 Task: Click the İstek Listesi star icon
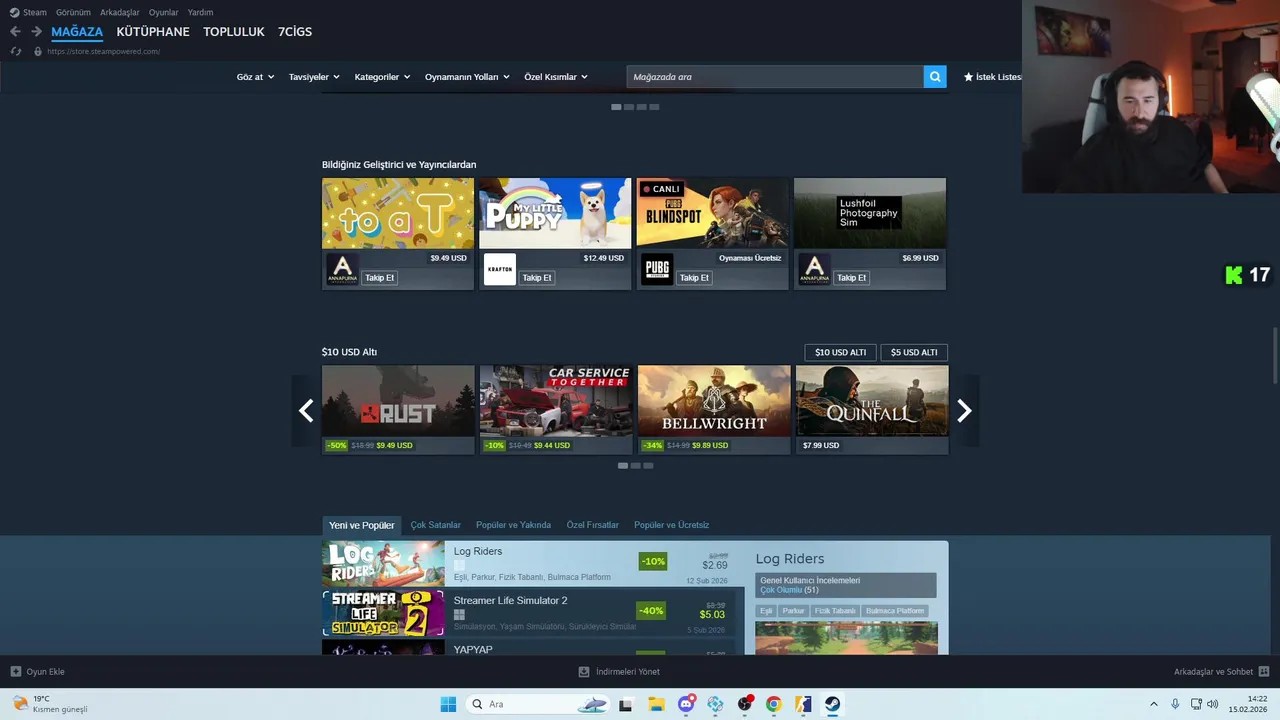pyautogui.click(x=968, y=77)
